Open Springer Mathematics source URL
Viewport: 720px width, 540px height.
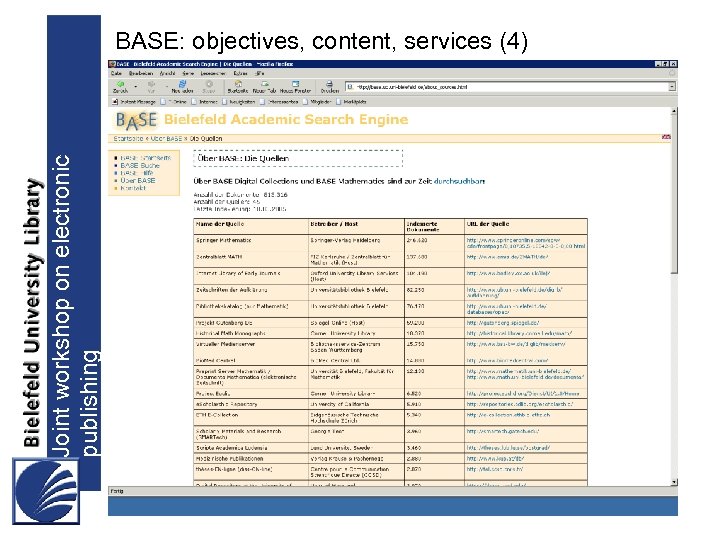coord(526,243)
